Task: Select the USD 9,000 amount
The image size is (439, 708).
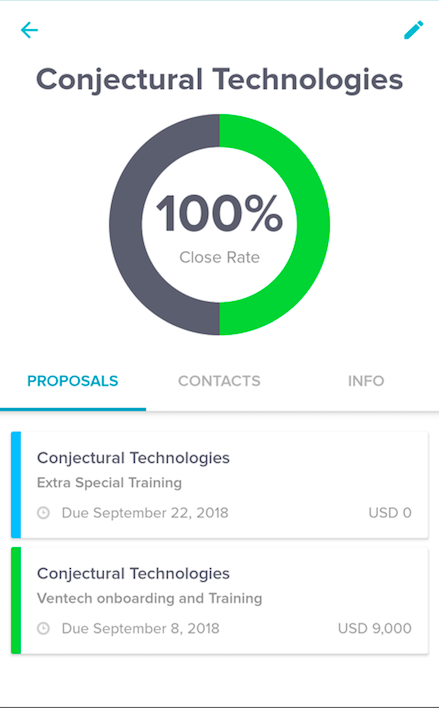Action: [375, 629]
